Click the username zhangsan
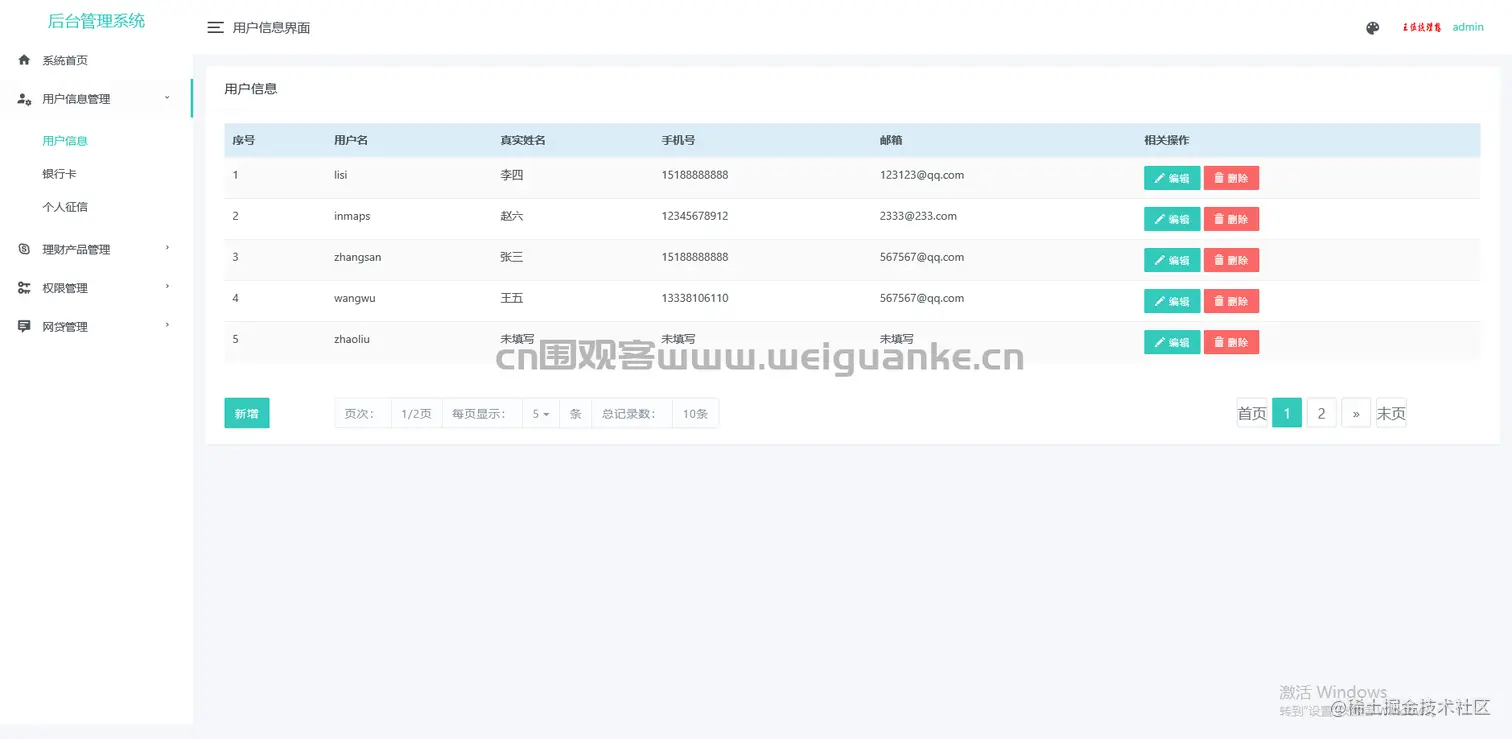This screenshot has width=1512, height=739. point(358,257)
